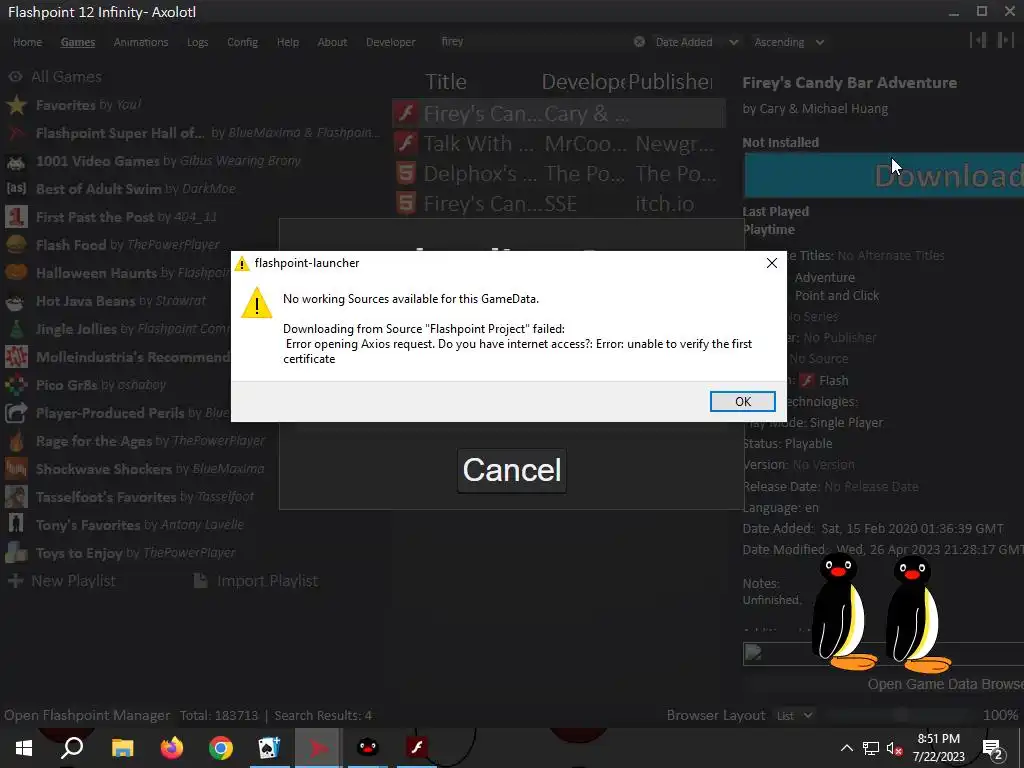This screenshot has height=768, width=1024.
Task: Open the Date Added sort dropdown
Action: tap(696, 42)
